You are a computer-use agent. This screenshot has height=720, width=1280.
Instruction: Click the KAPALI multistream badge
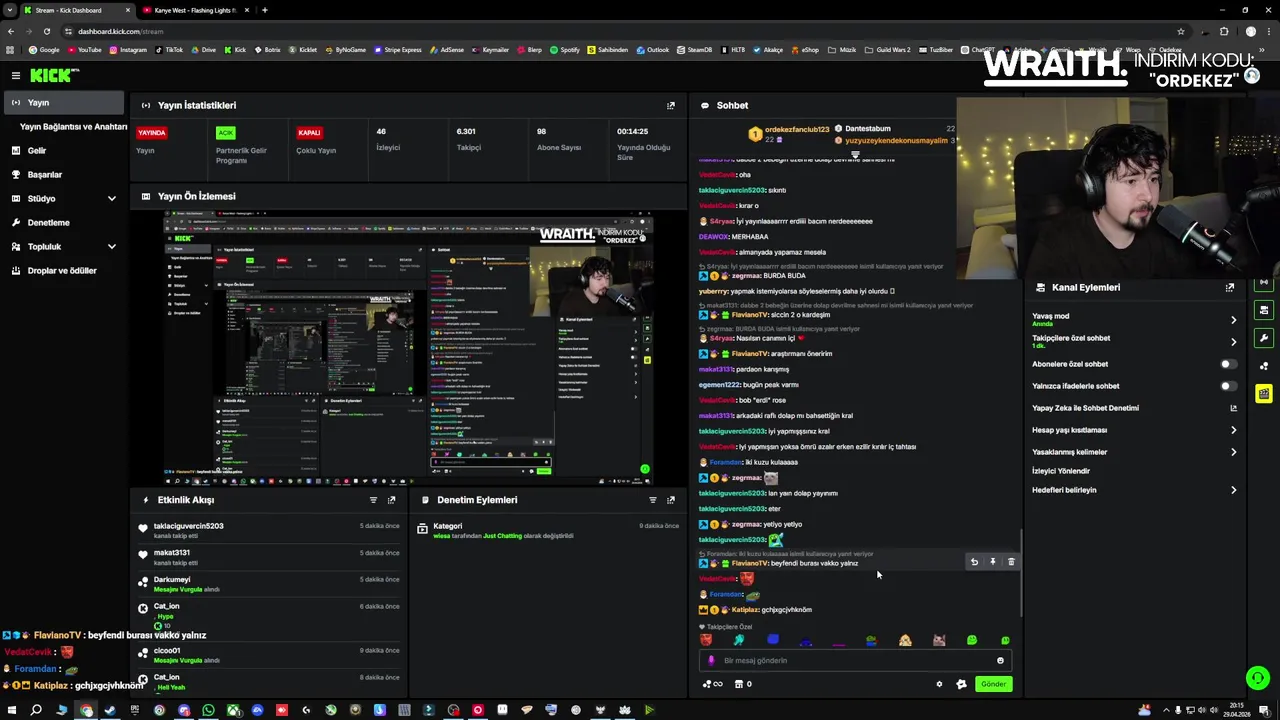(309, 132)
